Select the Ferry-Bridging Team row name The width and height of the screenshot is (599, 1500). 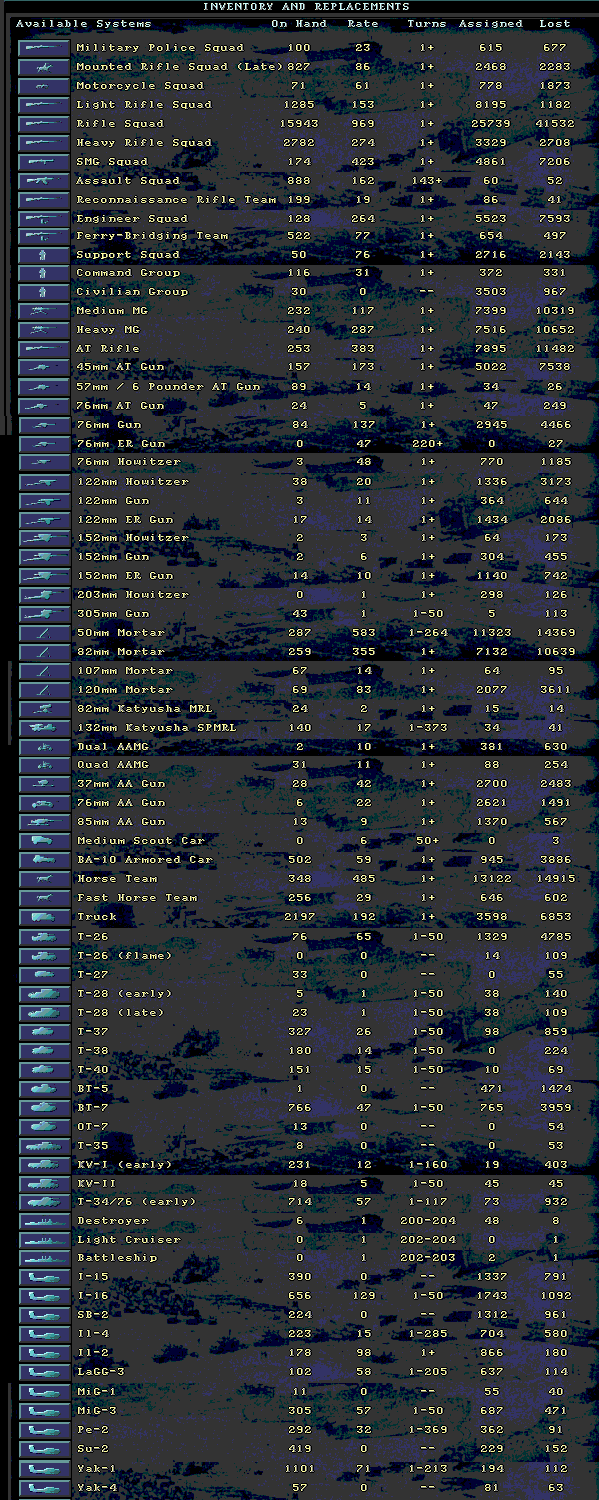[x=152, y=236]
